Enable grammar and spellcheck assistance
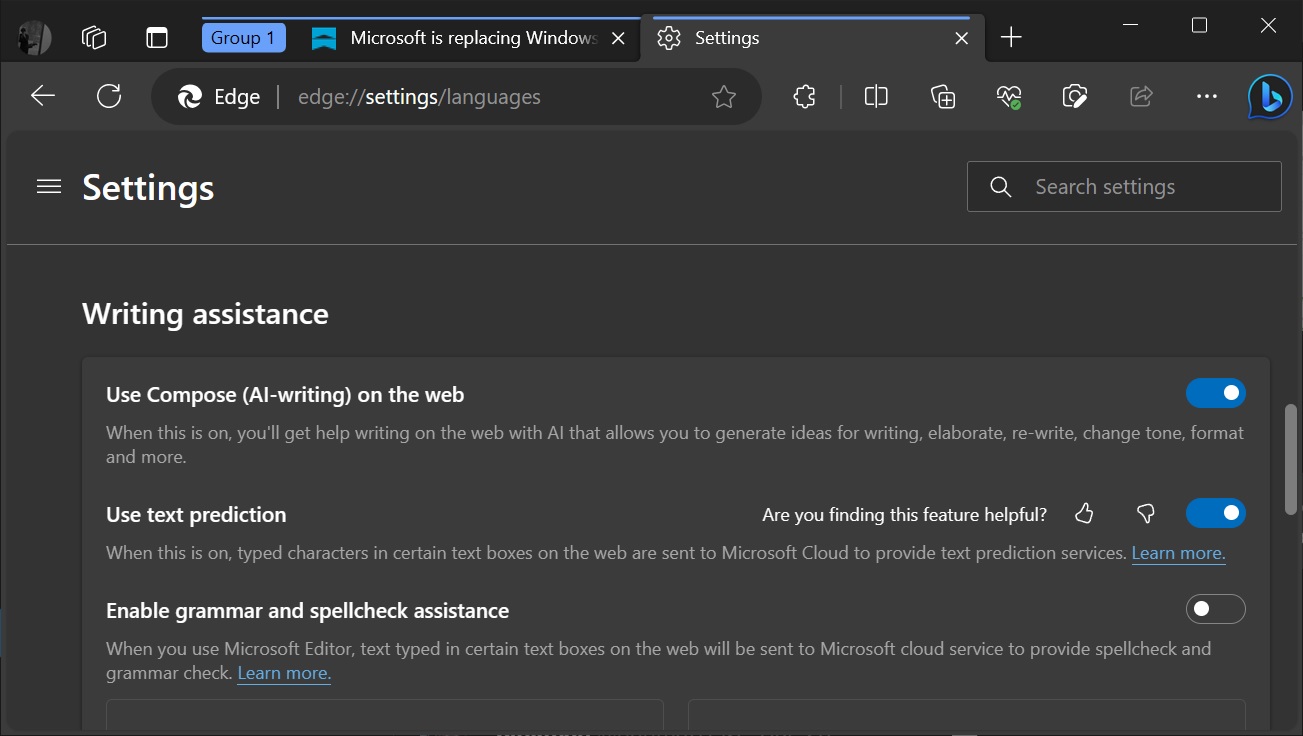 pyautogui.click(x=1215, y=608)
